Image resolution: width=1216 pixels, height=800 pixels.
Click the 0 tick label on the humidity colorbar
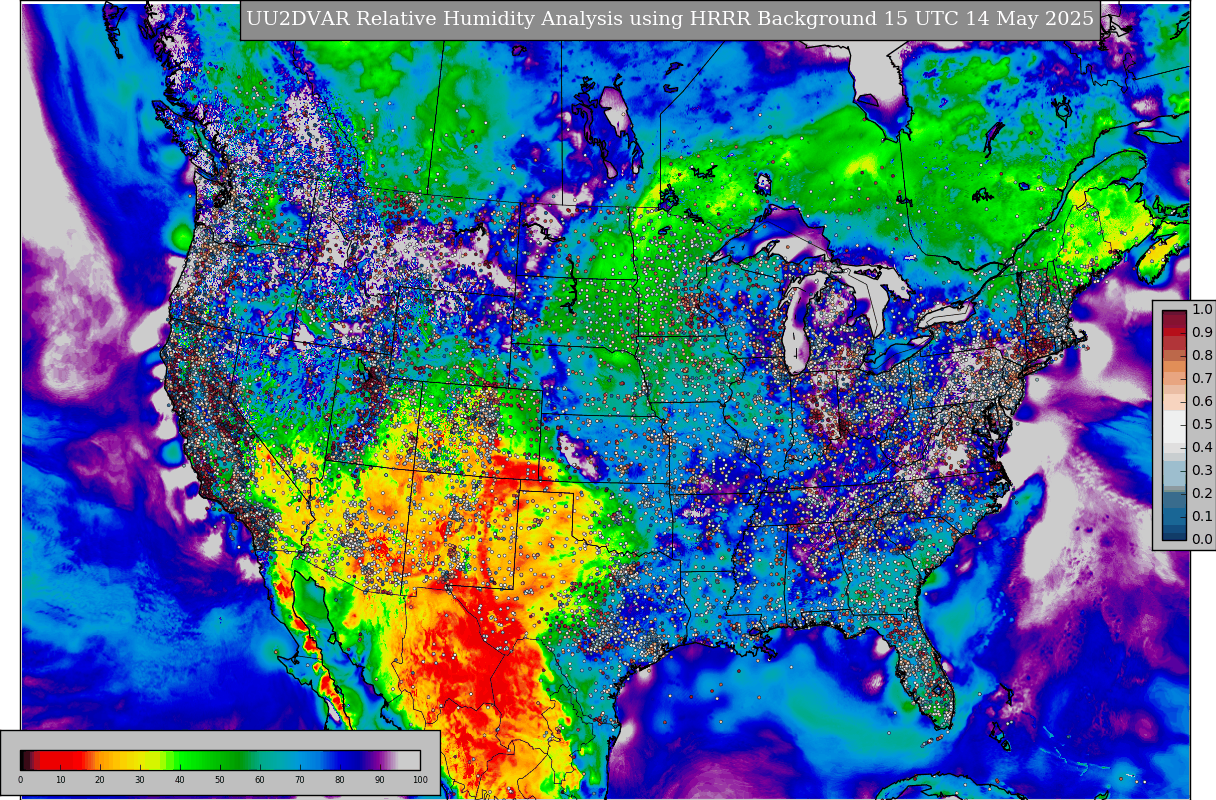(20, 779)
